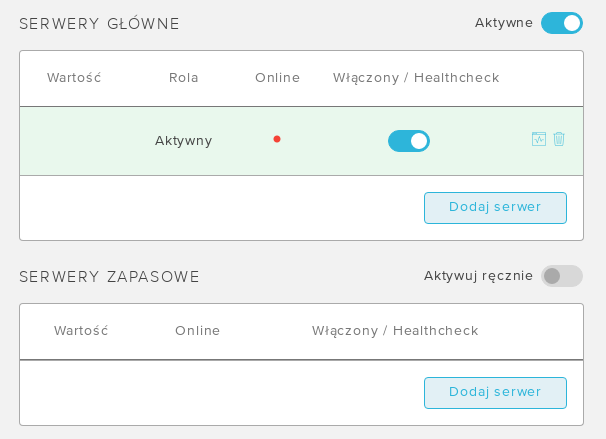The height and width of the screenshot is (439, 606).
Task: Disable the Włączony switch in server row
Action: [409, 141]
